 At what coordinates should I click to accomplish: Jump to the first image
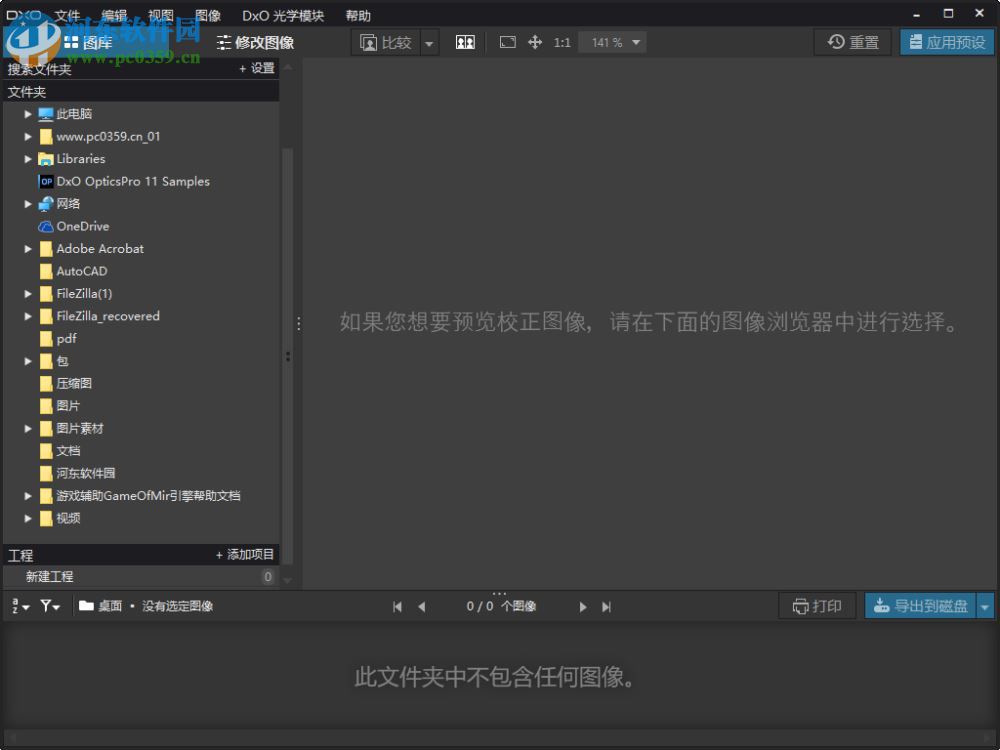pos(397,606)
